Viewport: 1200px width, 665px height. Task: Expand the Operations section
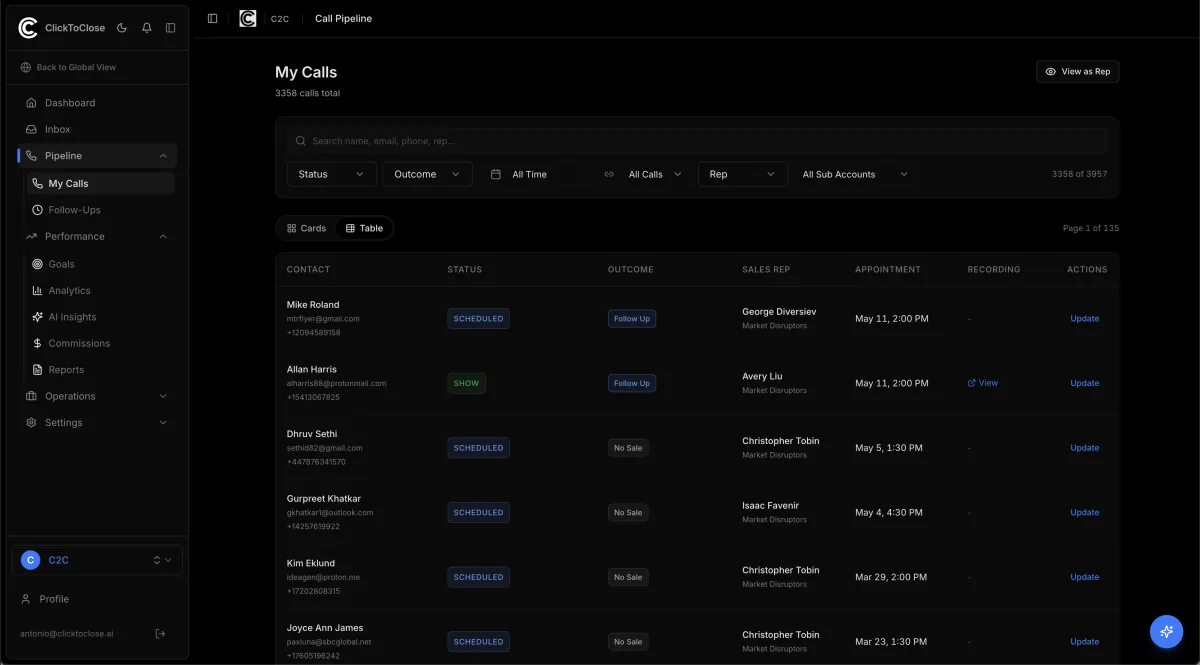(97, 396)
